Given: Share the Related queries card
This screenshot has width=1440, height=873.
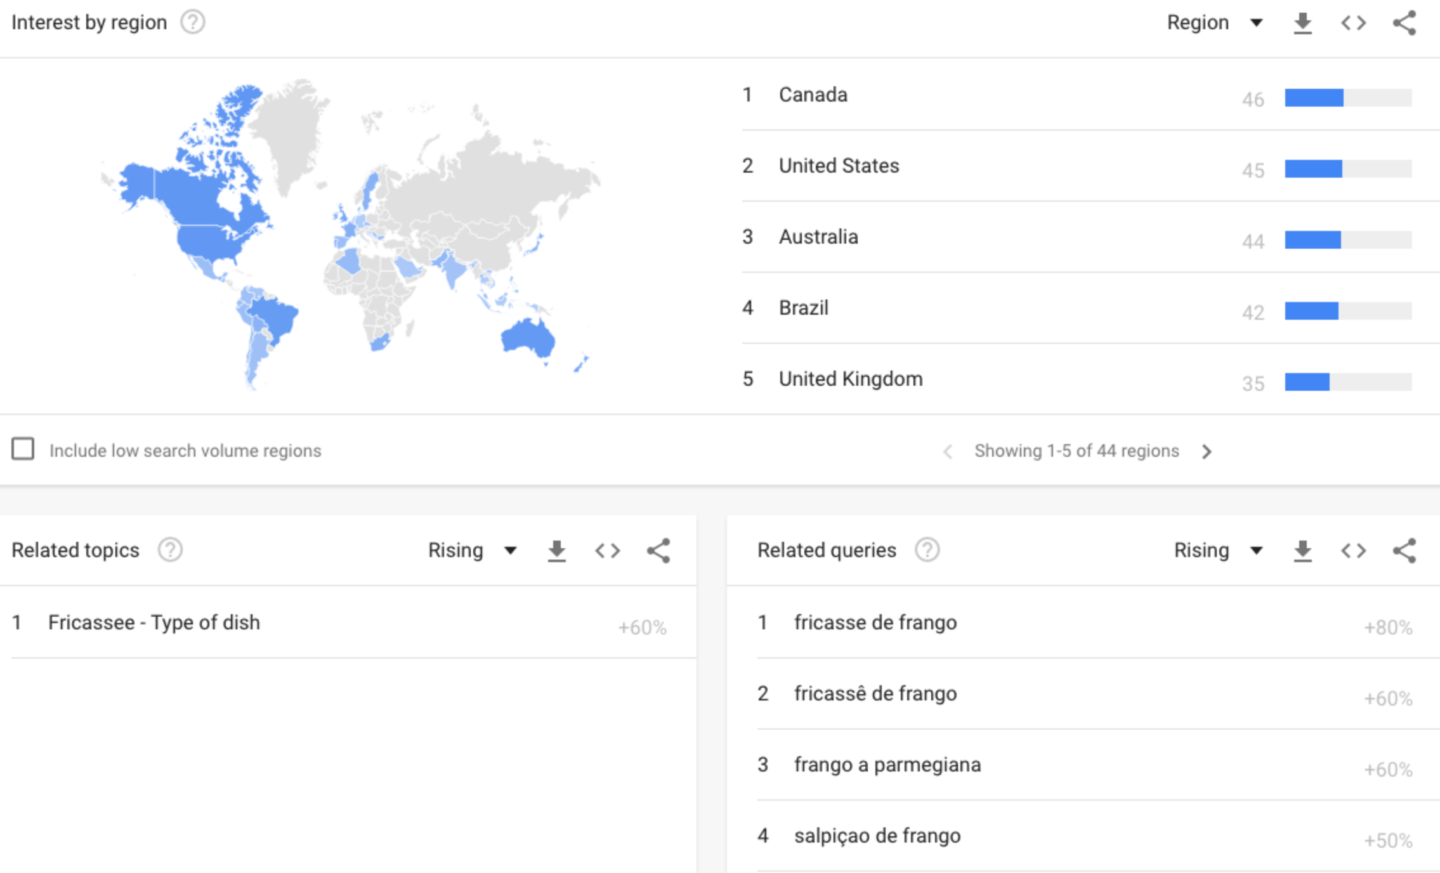Looking at the screenshot, I should (x=1404, y=551).
